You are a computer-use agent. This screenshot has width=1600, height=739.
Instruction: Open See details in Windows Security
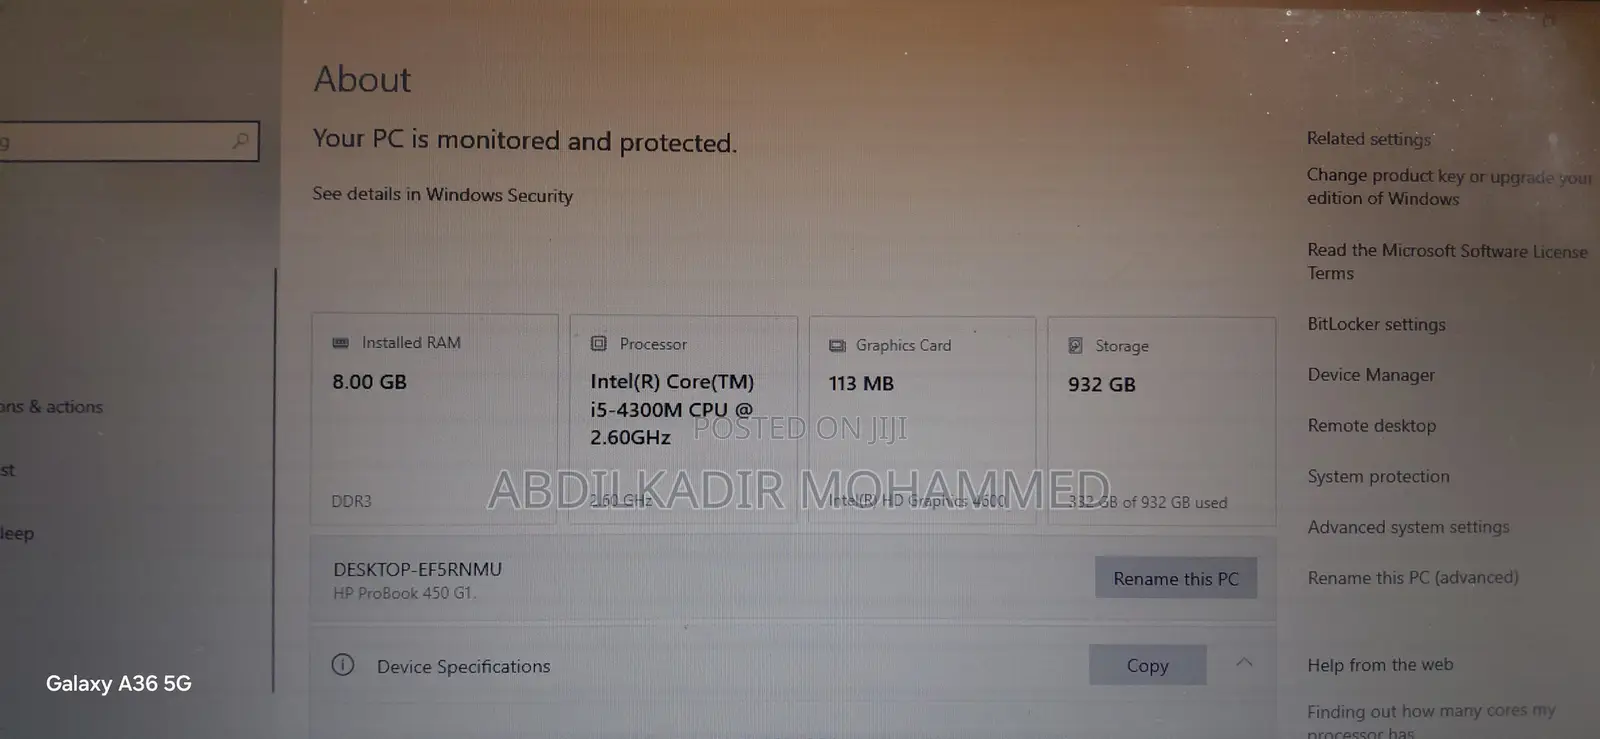442,194
